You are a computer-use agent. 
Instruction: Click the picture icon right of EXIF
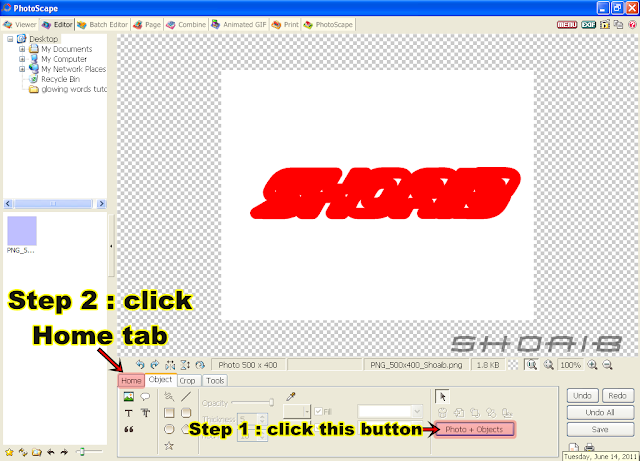(x=604, y=25)
